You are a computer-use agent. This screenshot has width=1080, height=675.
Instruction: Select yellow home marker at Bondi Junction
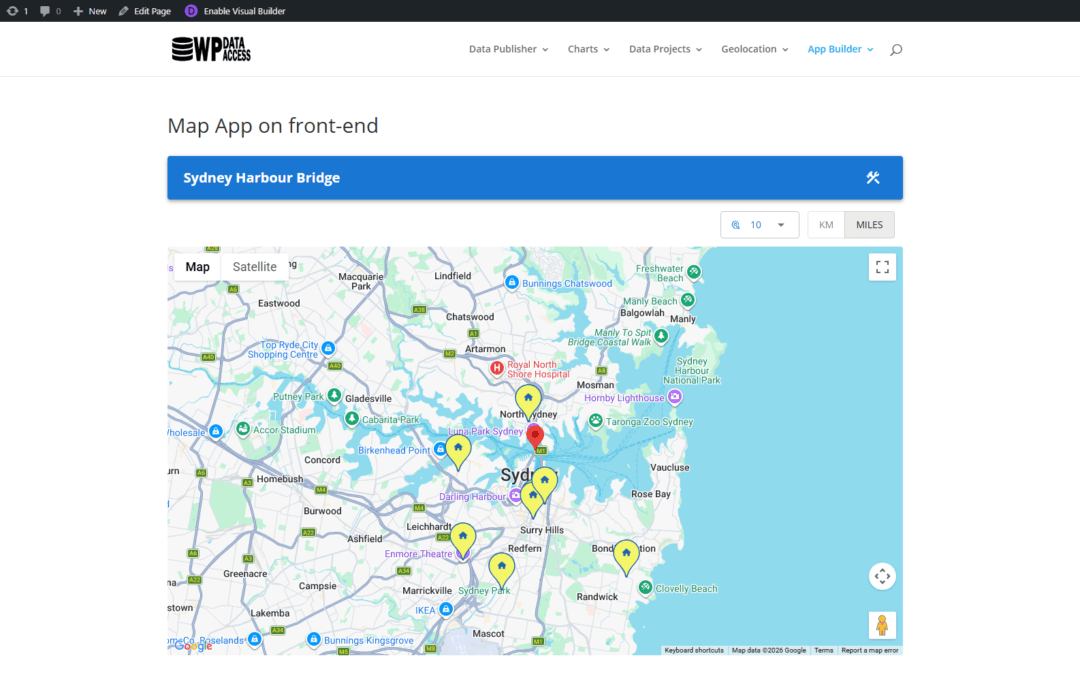coord(626,557)
